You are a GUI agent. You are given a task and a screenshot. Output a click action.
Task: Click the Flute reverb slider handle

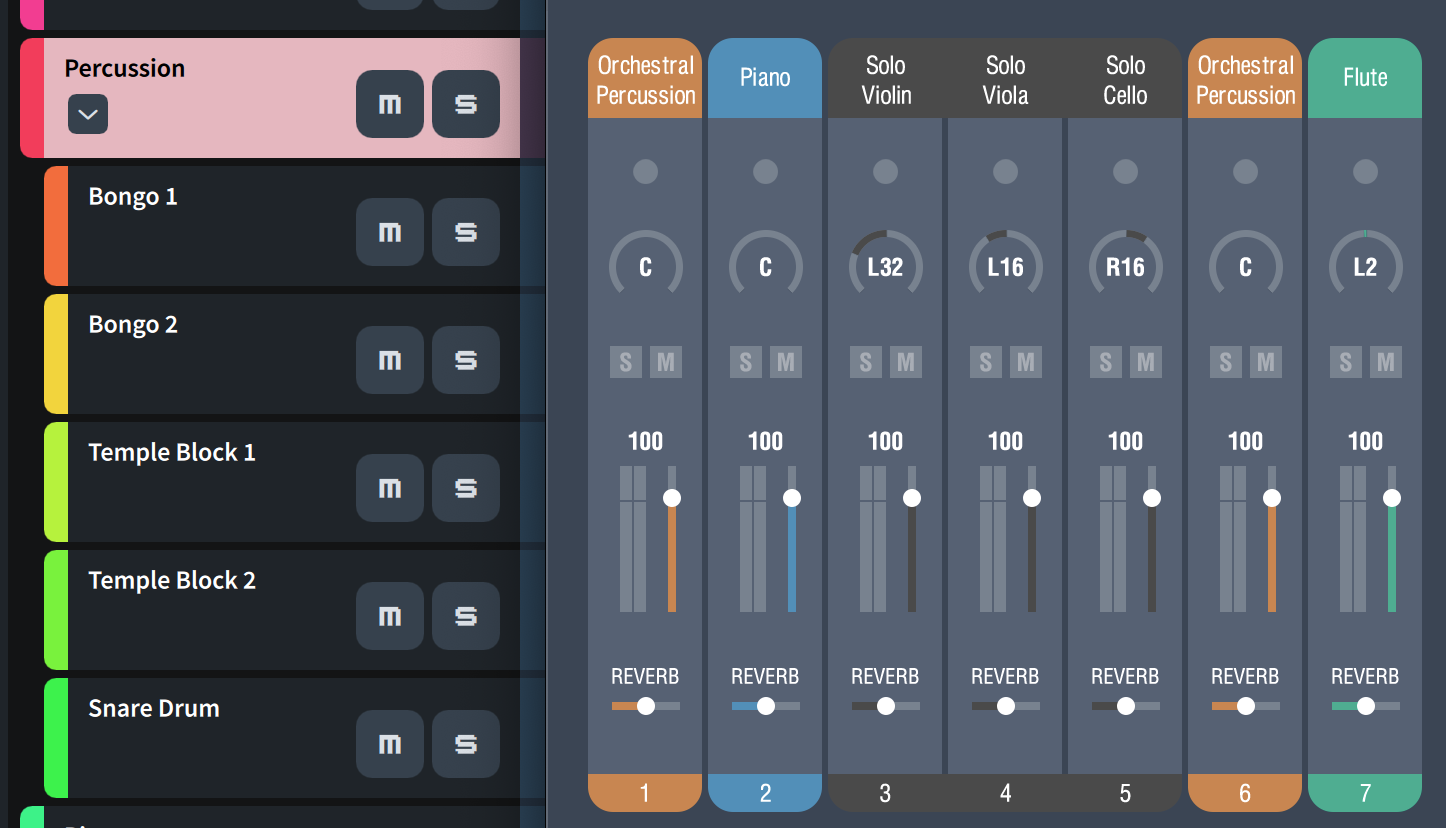1366,706
